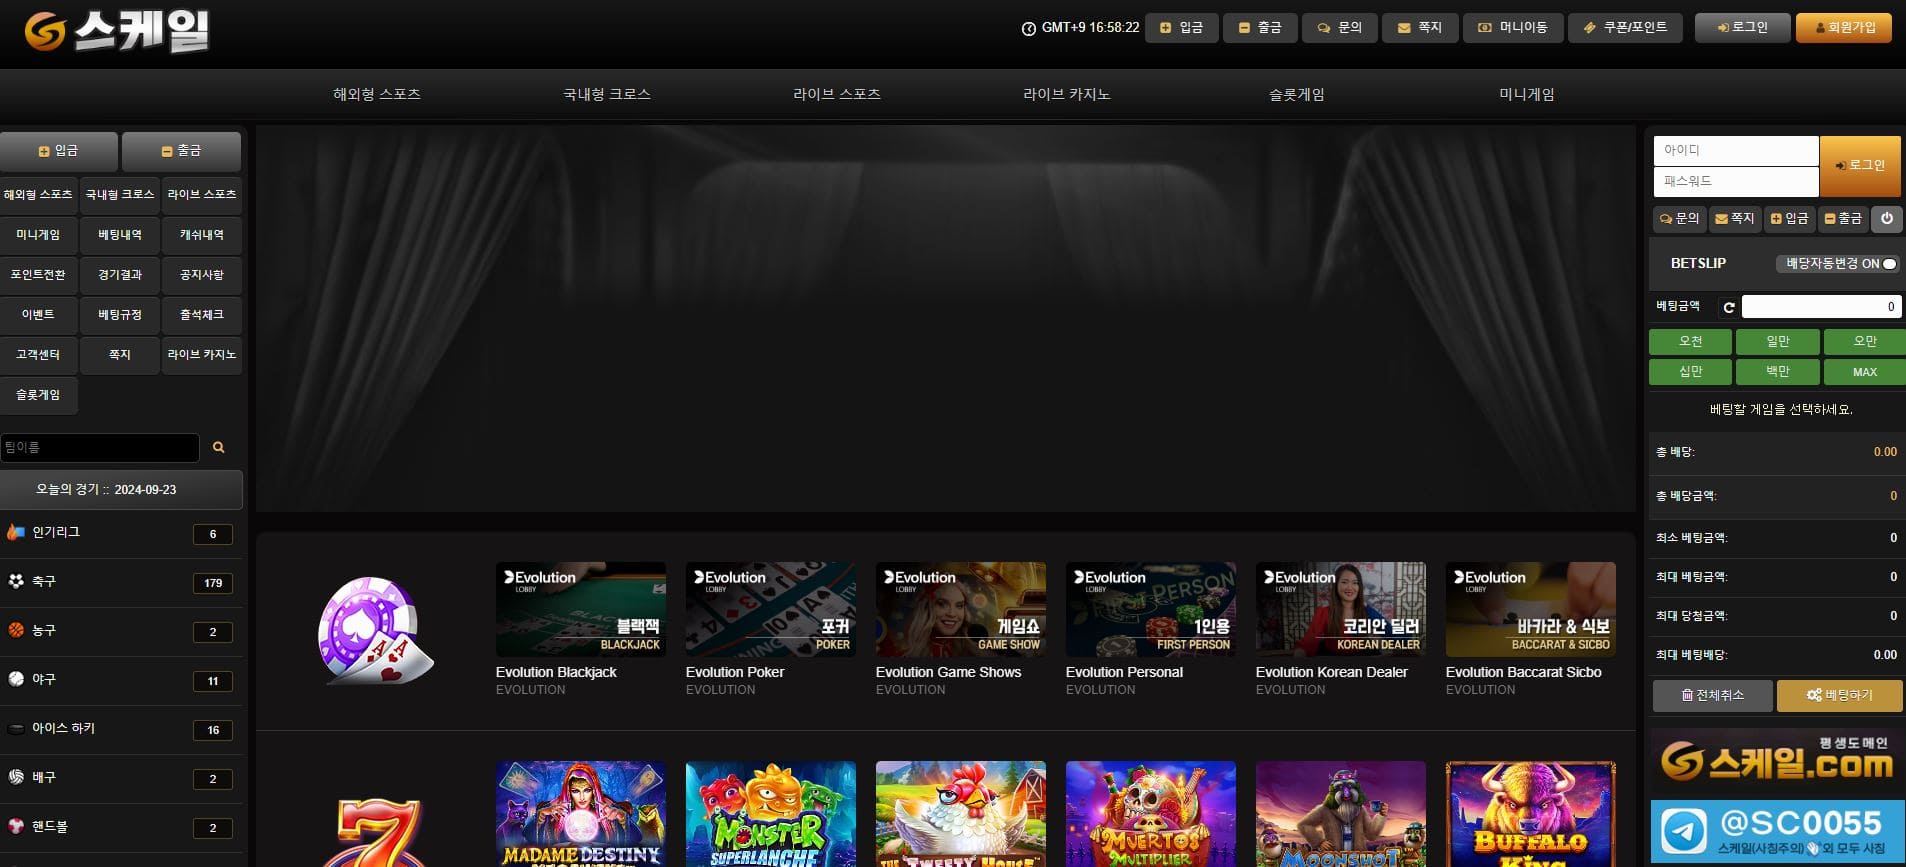
Task: Open Evolution Korean Dealer thumbnail
Action: point(1341,609)
